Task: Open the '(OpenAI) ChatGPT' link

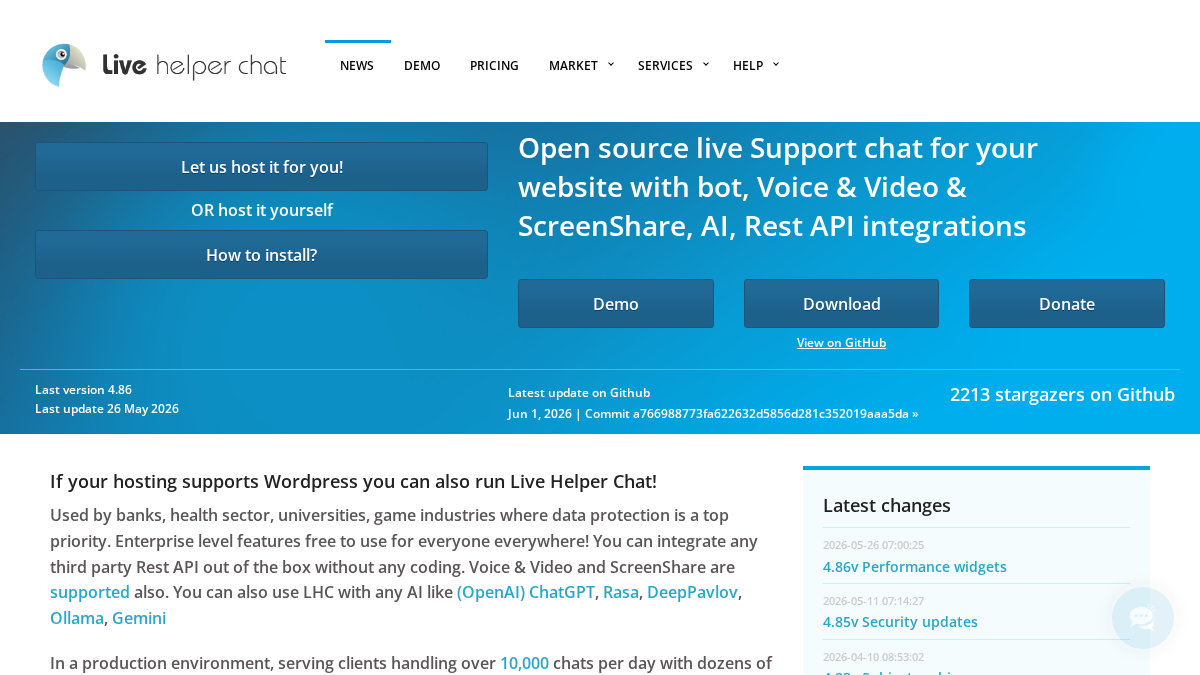Action: 526,592
